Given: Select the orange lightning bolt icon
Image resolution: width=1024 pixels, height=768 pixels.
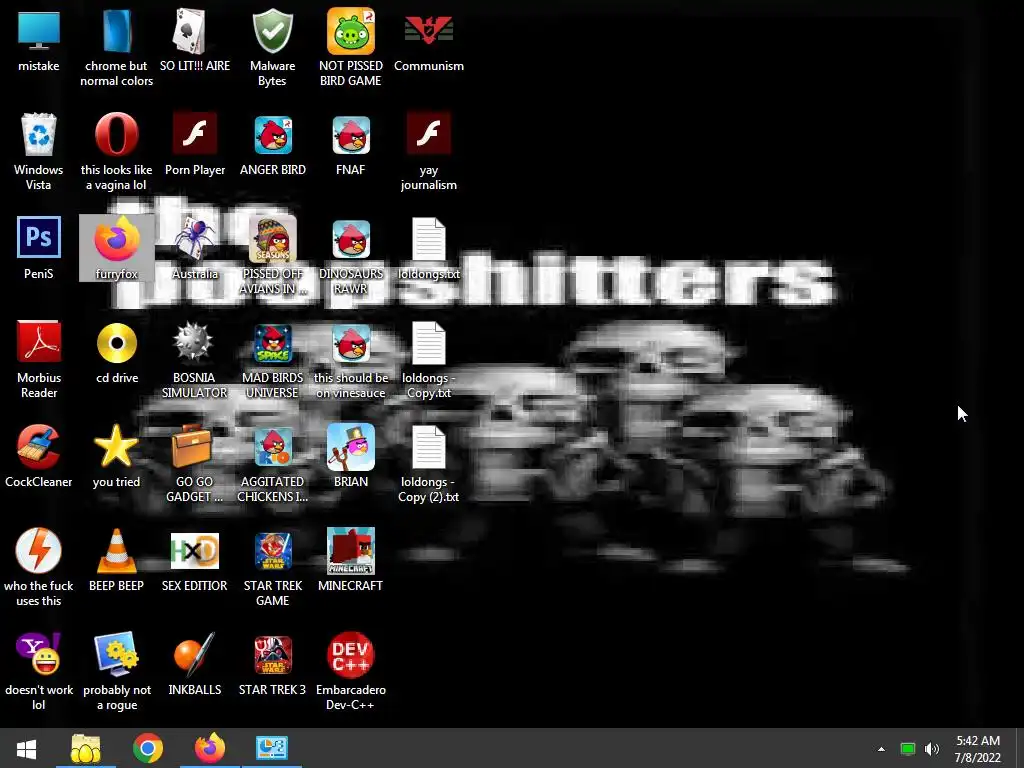Looking at the screenshot, I should click(x=39, y=551).
